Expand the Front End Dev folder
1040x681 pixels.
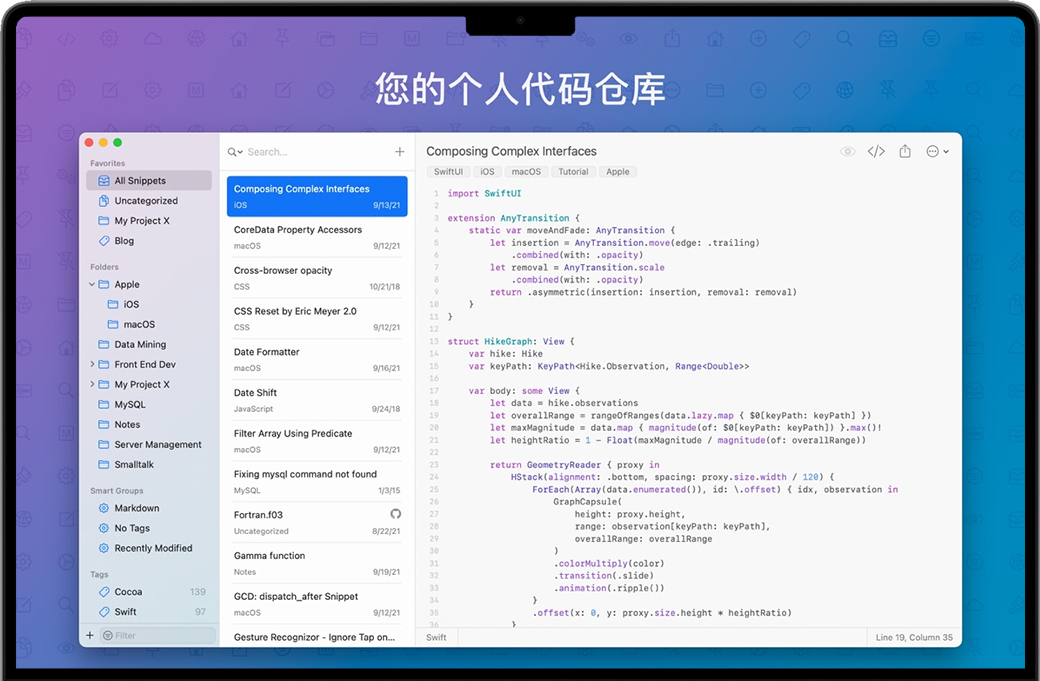[92, 364]
